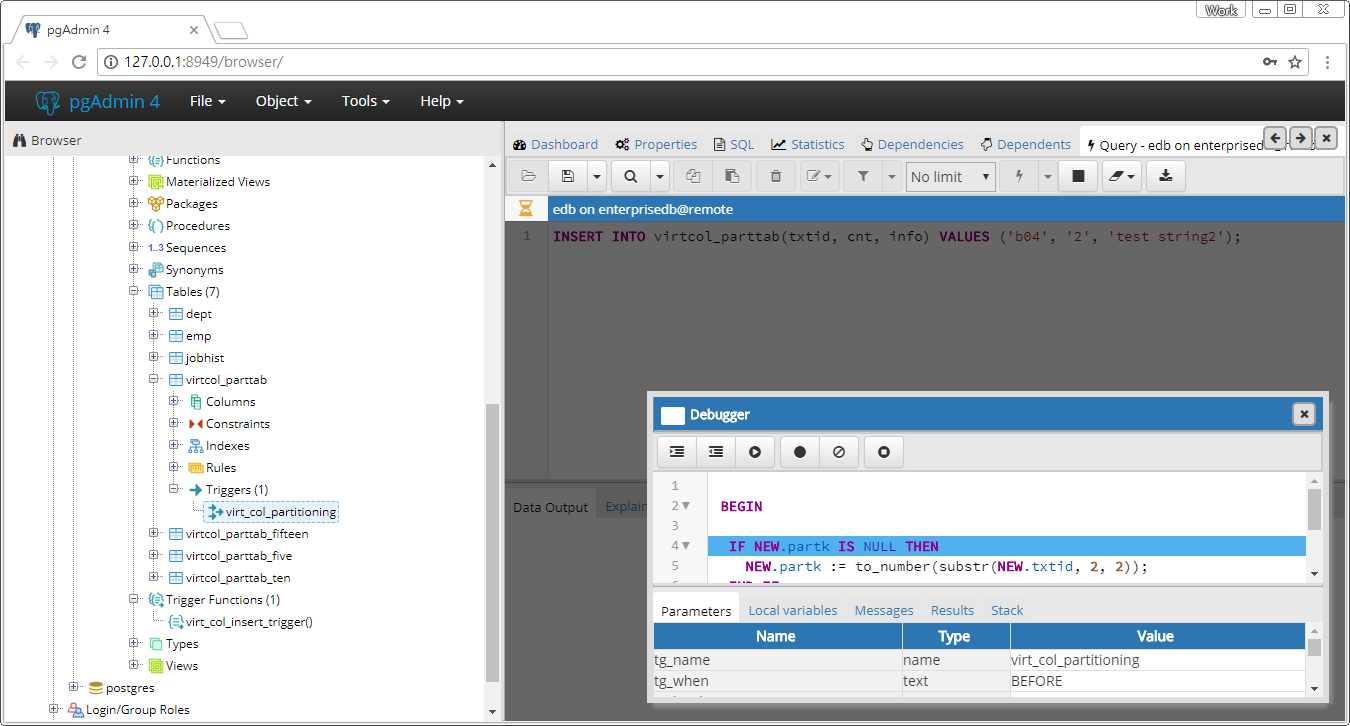Open Results tab in Debugger
The width and height of the screenshot is (1350, 726).
[x=952, y=610]
